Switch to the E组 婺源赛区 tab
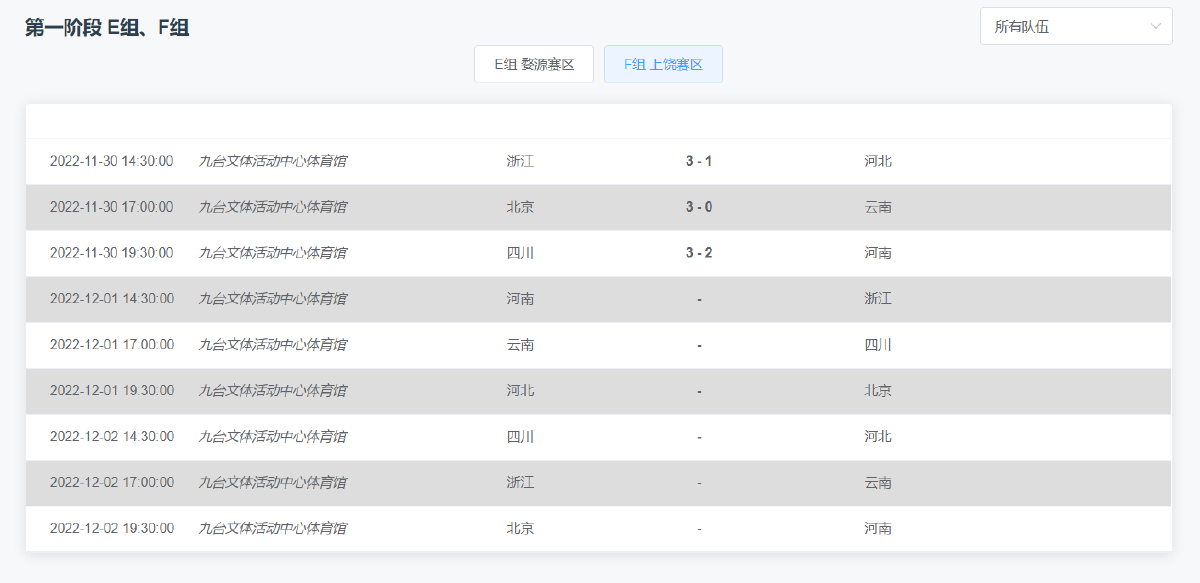 click(534, 64)
